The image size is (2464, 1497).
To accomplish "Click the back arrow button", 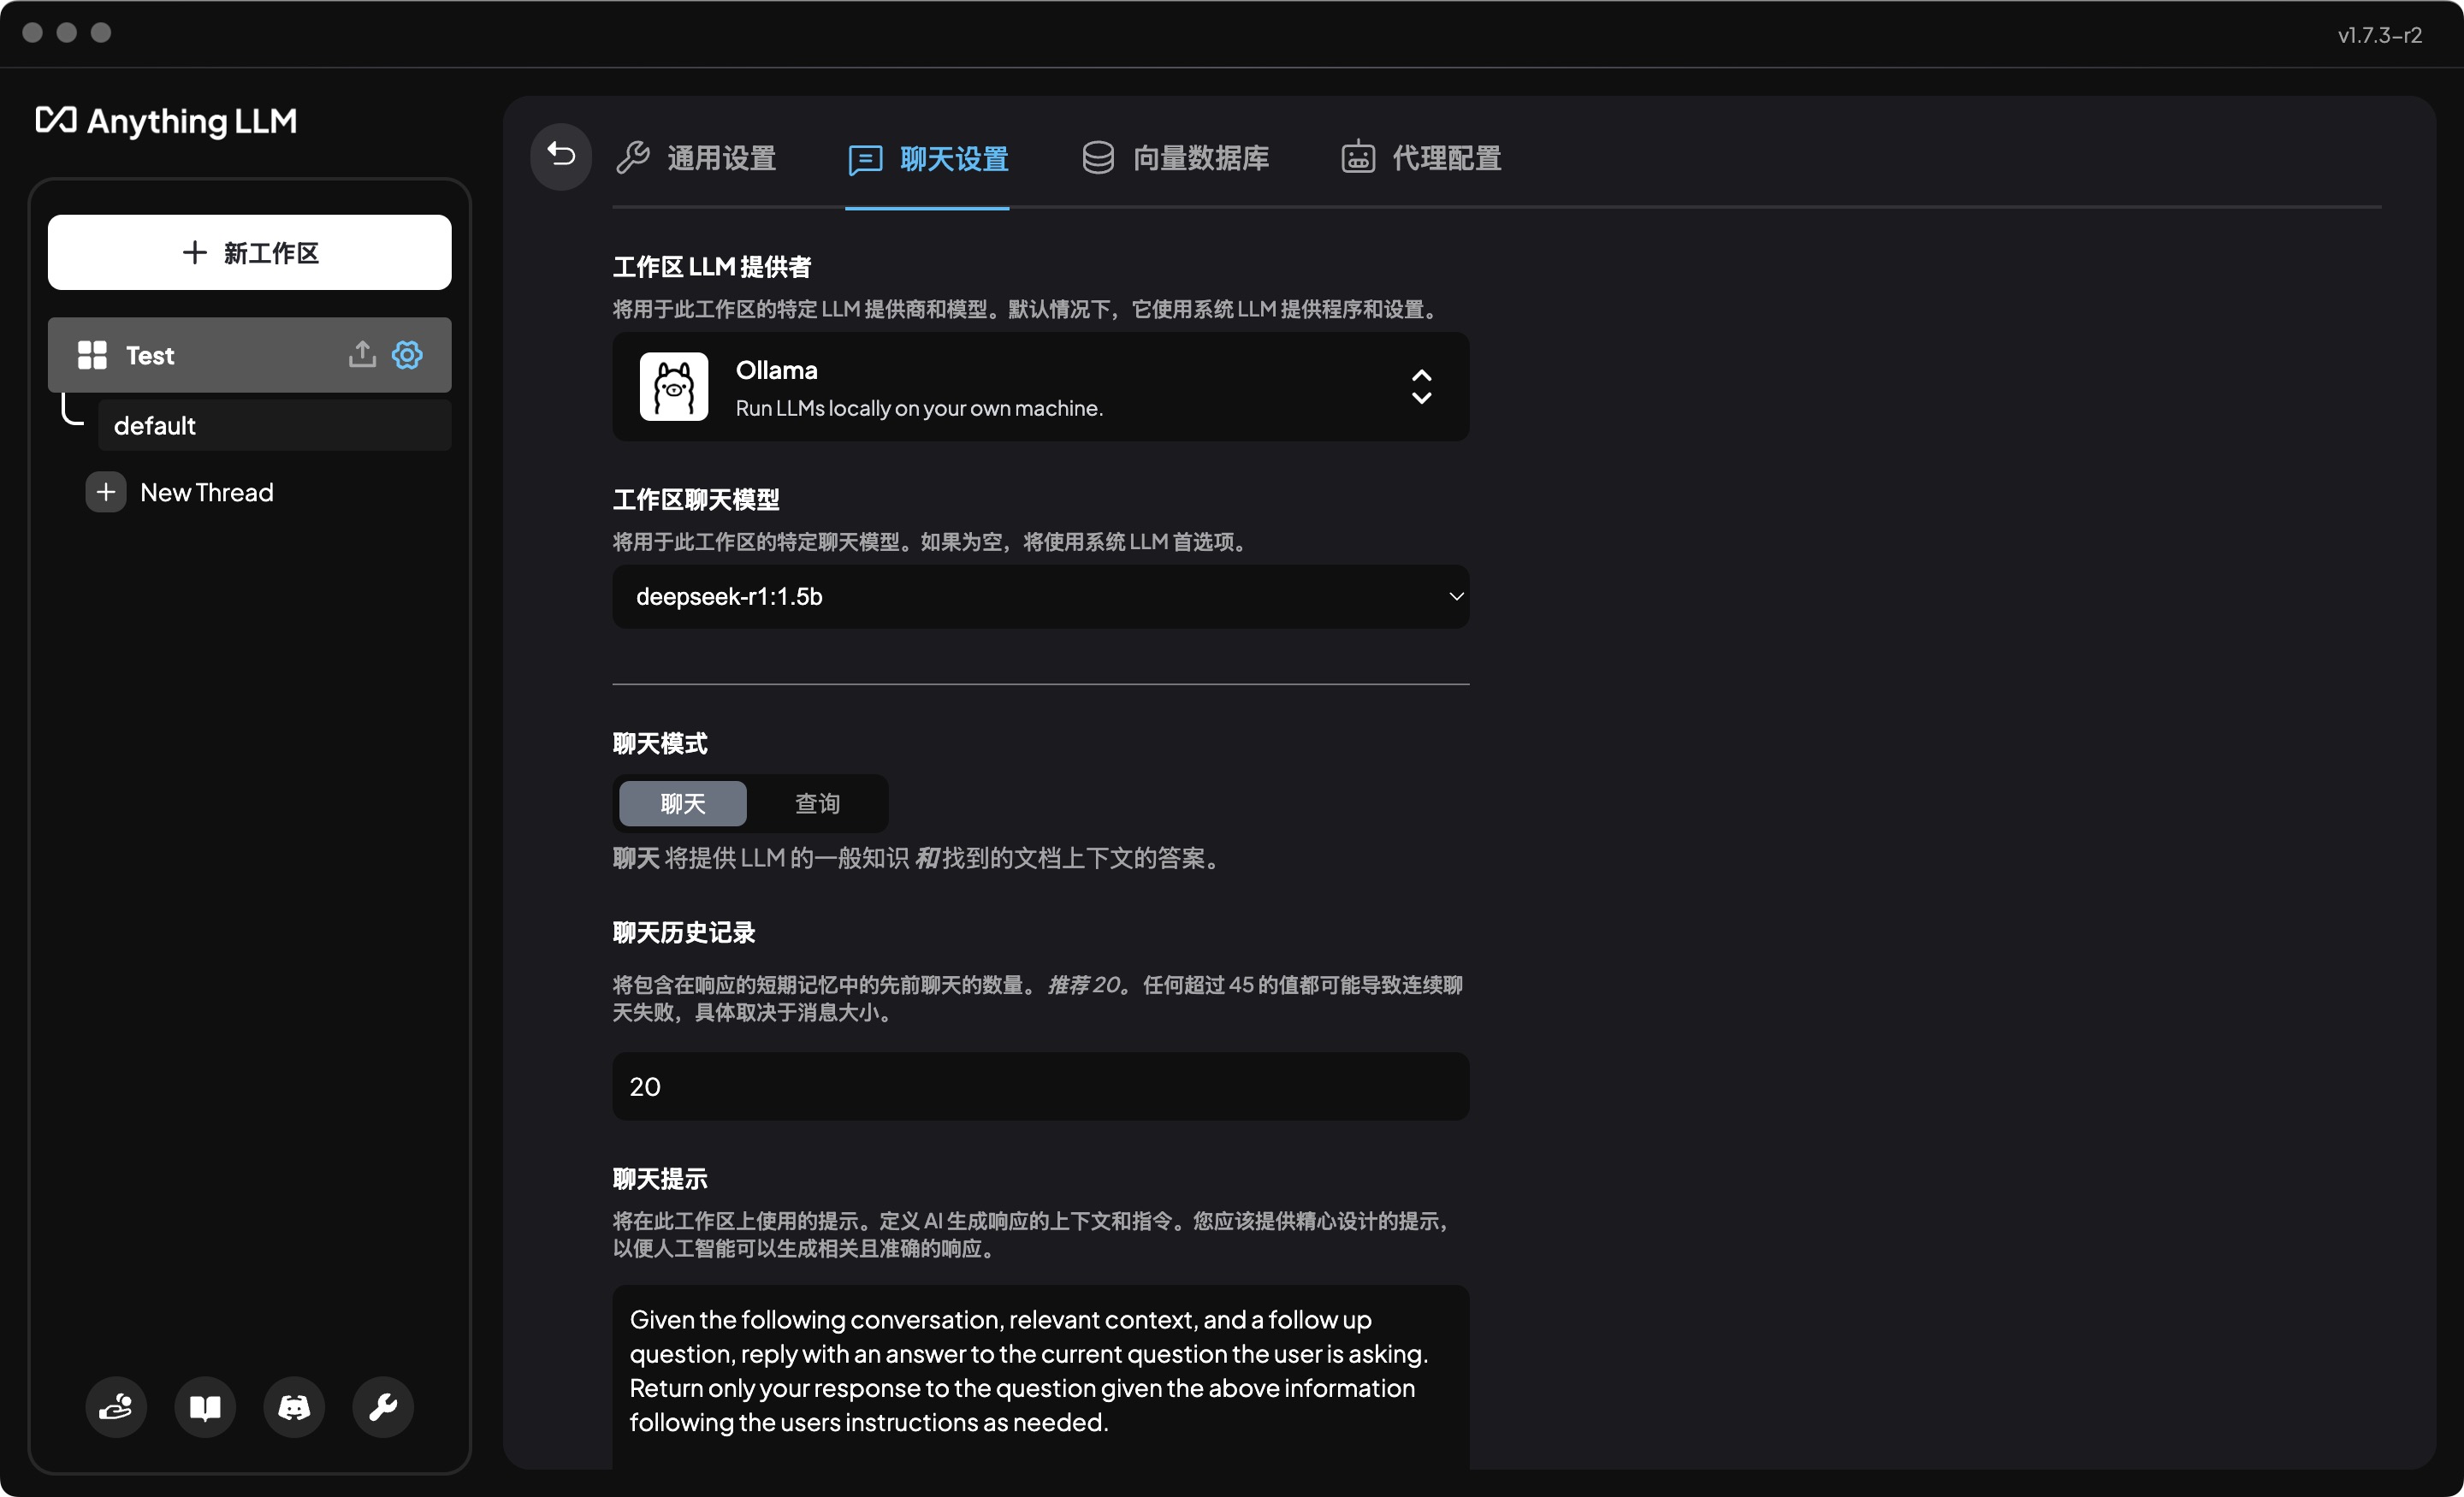I will pos(561,157).
